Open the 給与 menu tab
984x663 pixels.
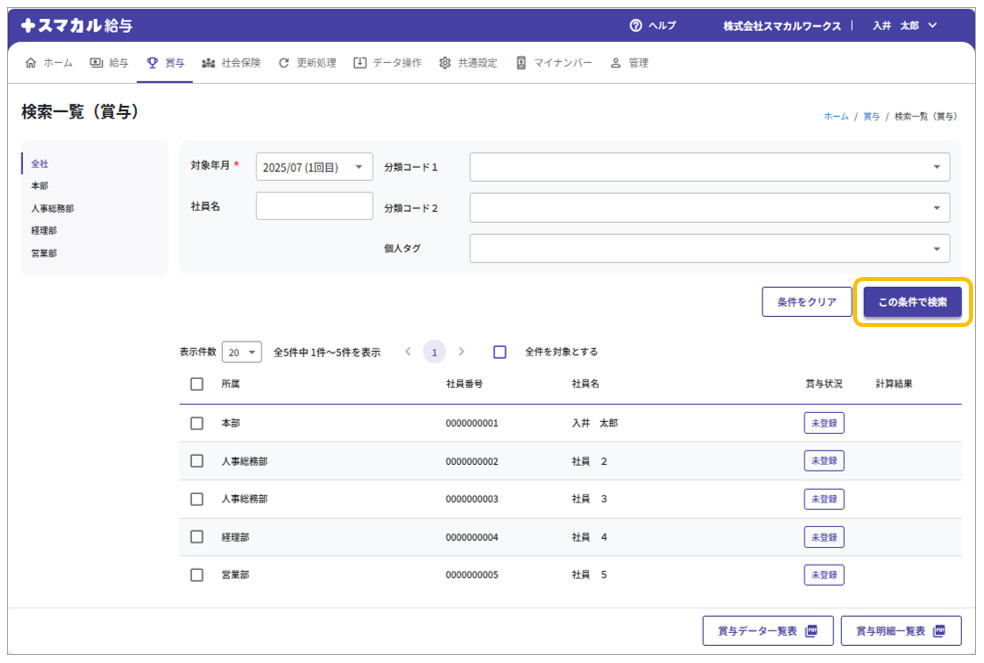109,62
